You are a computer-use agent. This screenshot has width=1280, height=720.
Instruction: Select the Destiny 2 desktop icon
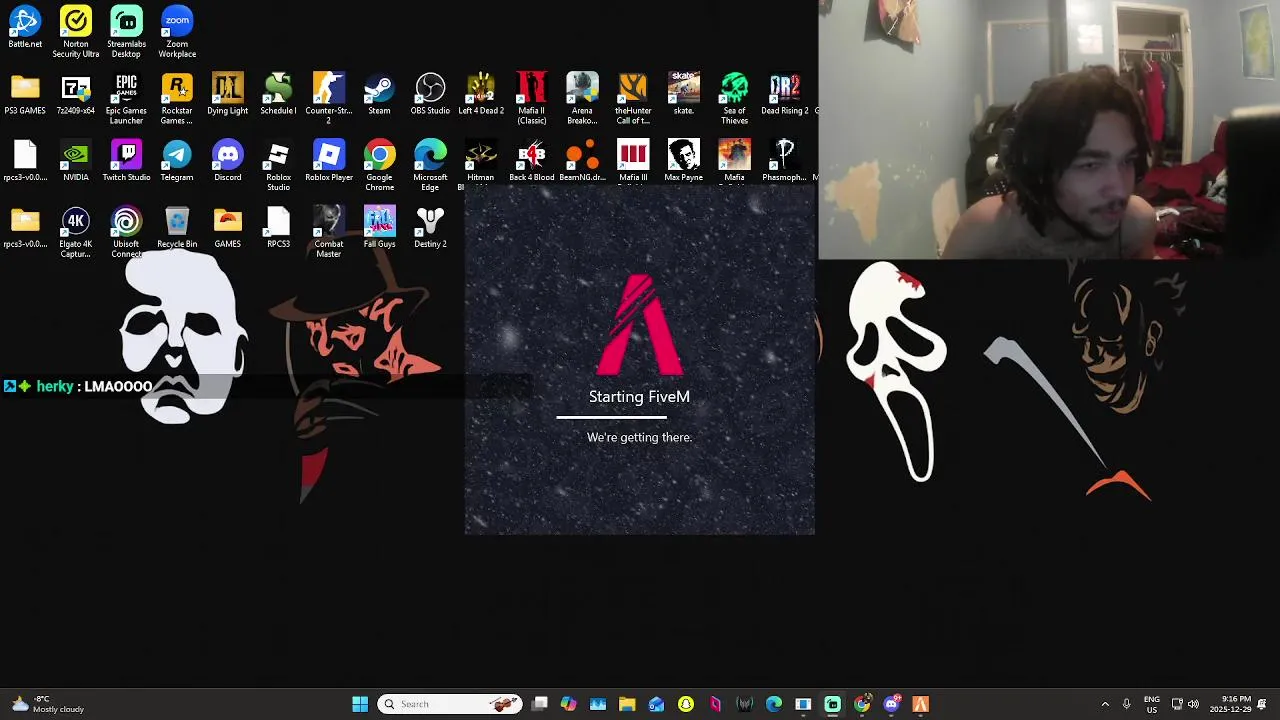coord(430,227)
